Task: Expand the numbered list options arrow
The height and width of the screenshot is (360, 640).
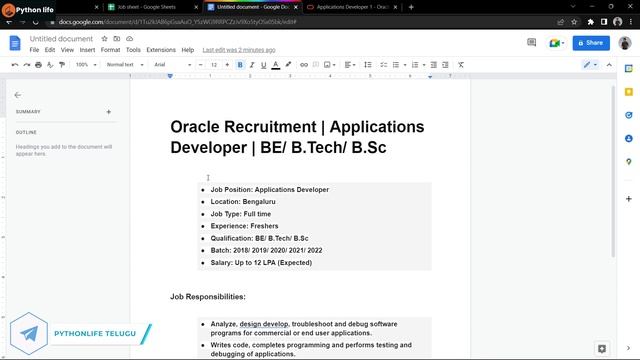Action: (x=424, y=65)
